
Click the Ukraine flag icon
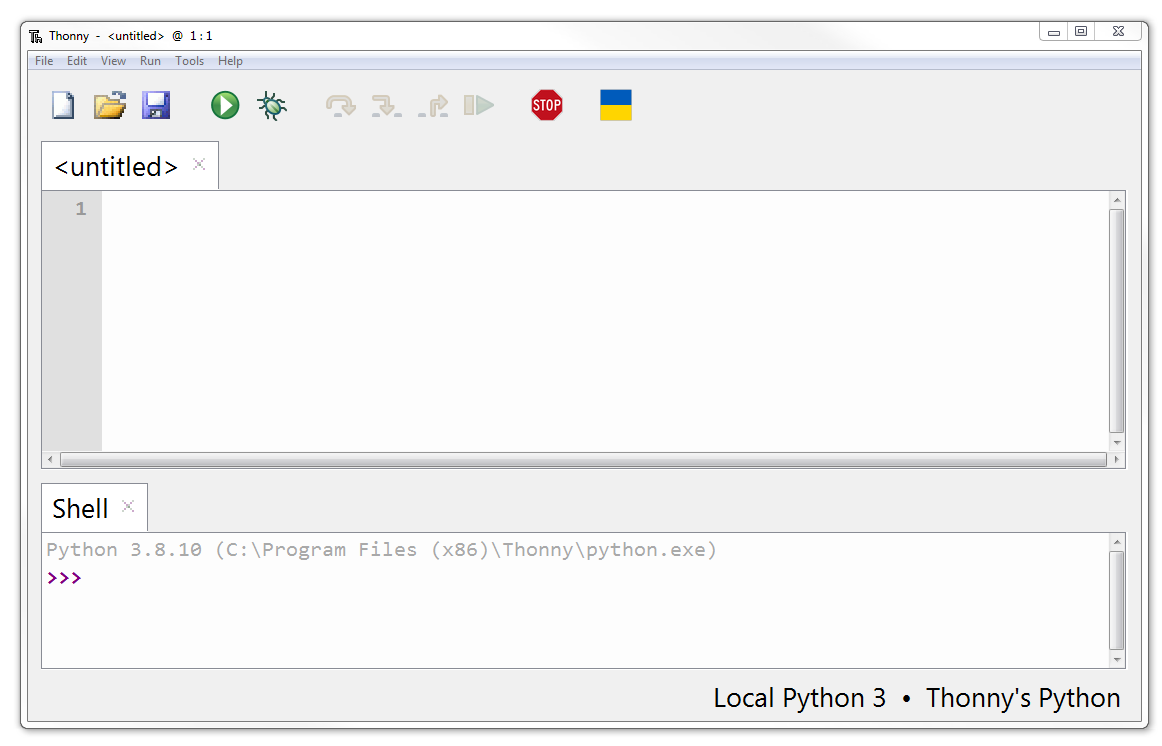click(x=616, y=105)
